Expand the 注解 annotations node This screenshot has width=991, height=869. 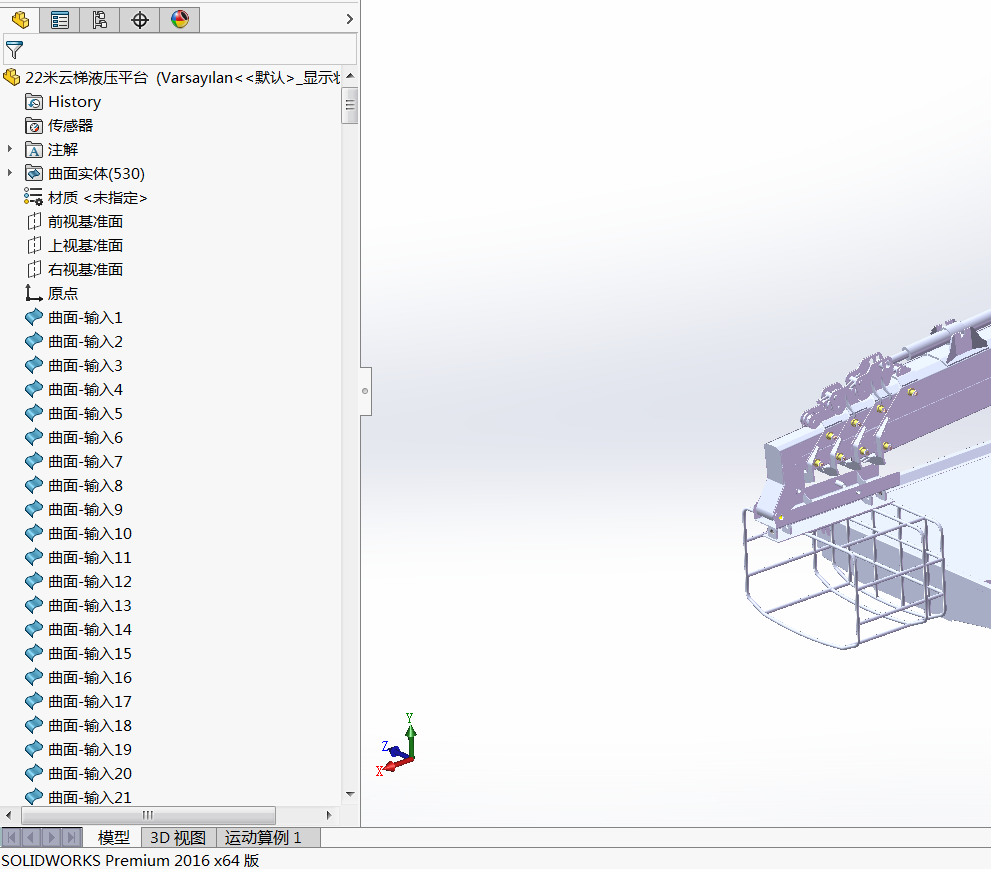(10, 149)
